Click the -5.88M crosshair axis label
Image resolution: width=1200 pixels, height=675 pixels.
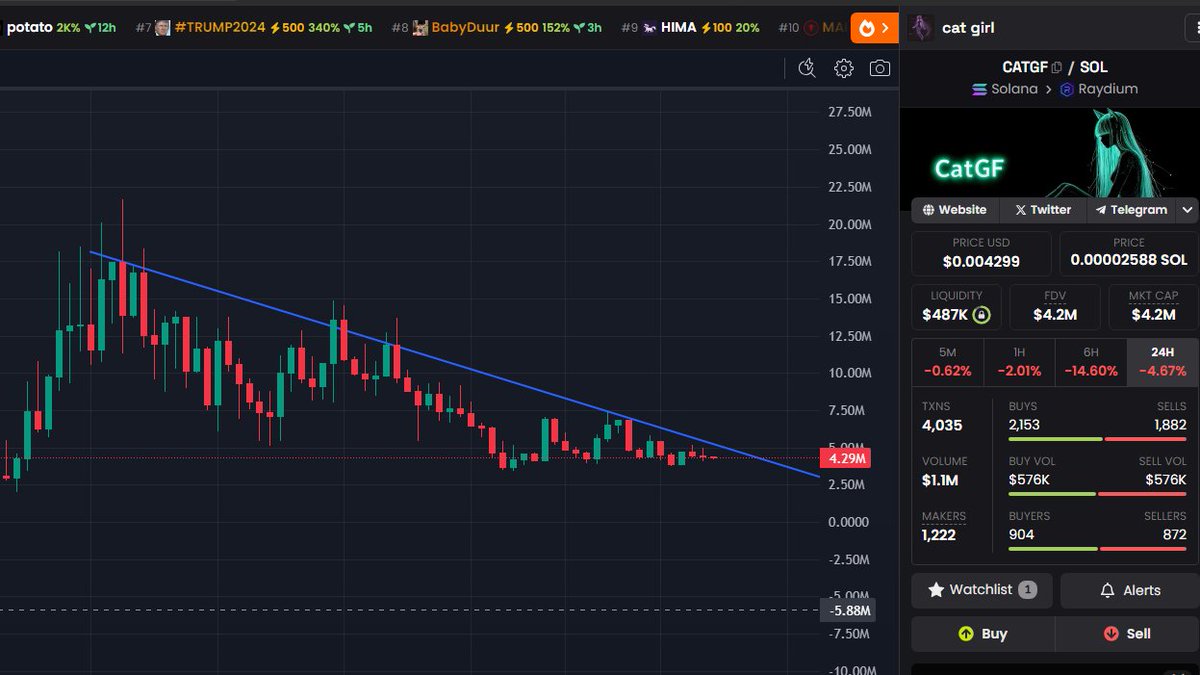(x=848, y=610)
